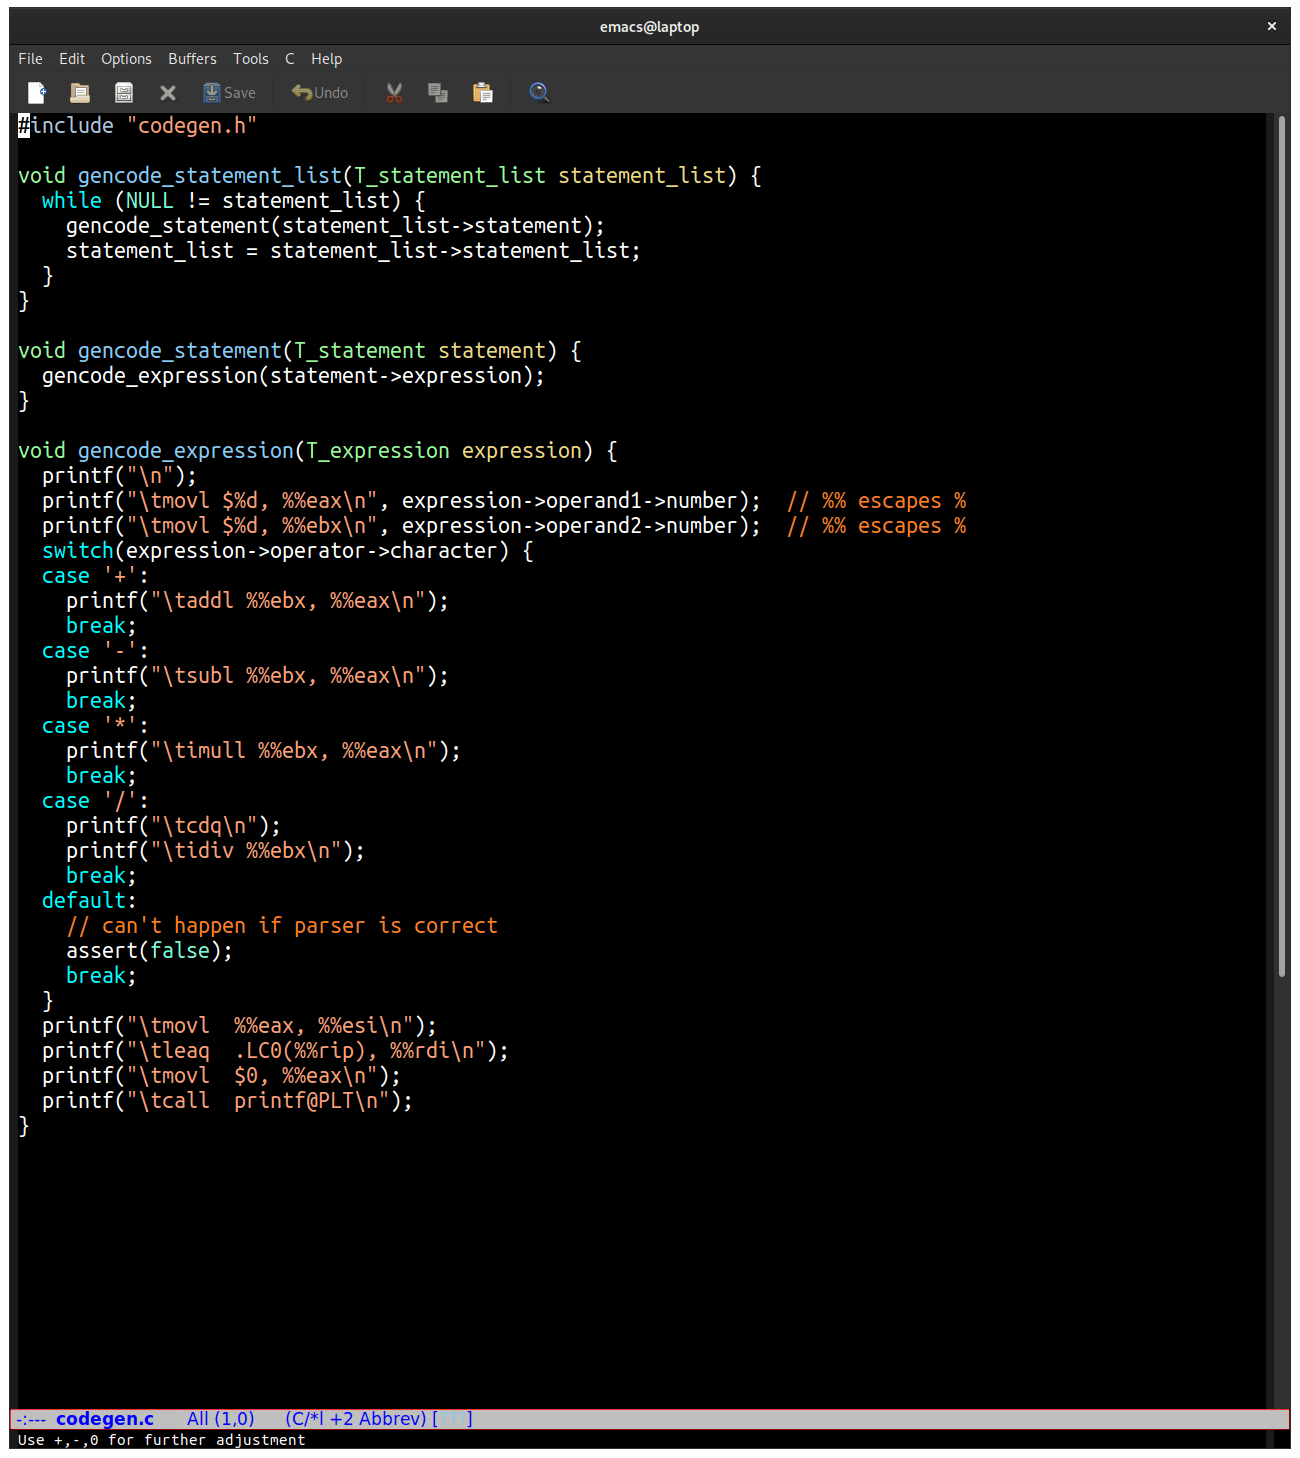Kill the current buffer with the X icon
Viewport: 1300px width, 1458px height.
(x=167, y=92)
